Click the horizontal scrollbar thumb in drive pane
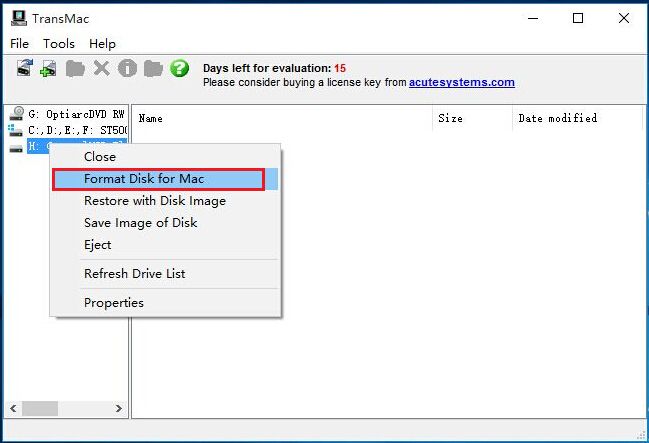The image size is (649, 443). tap(40, 409)
